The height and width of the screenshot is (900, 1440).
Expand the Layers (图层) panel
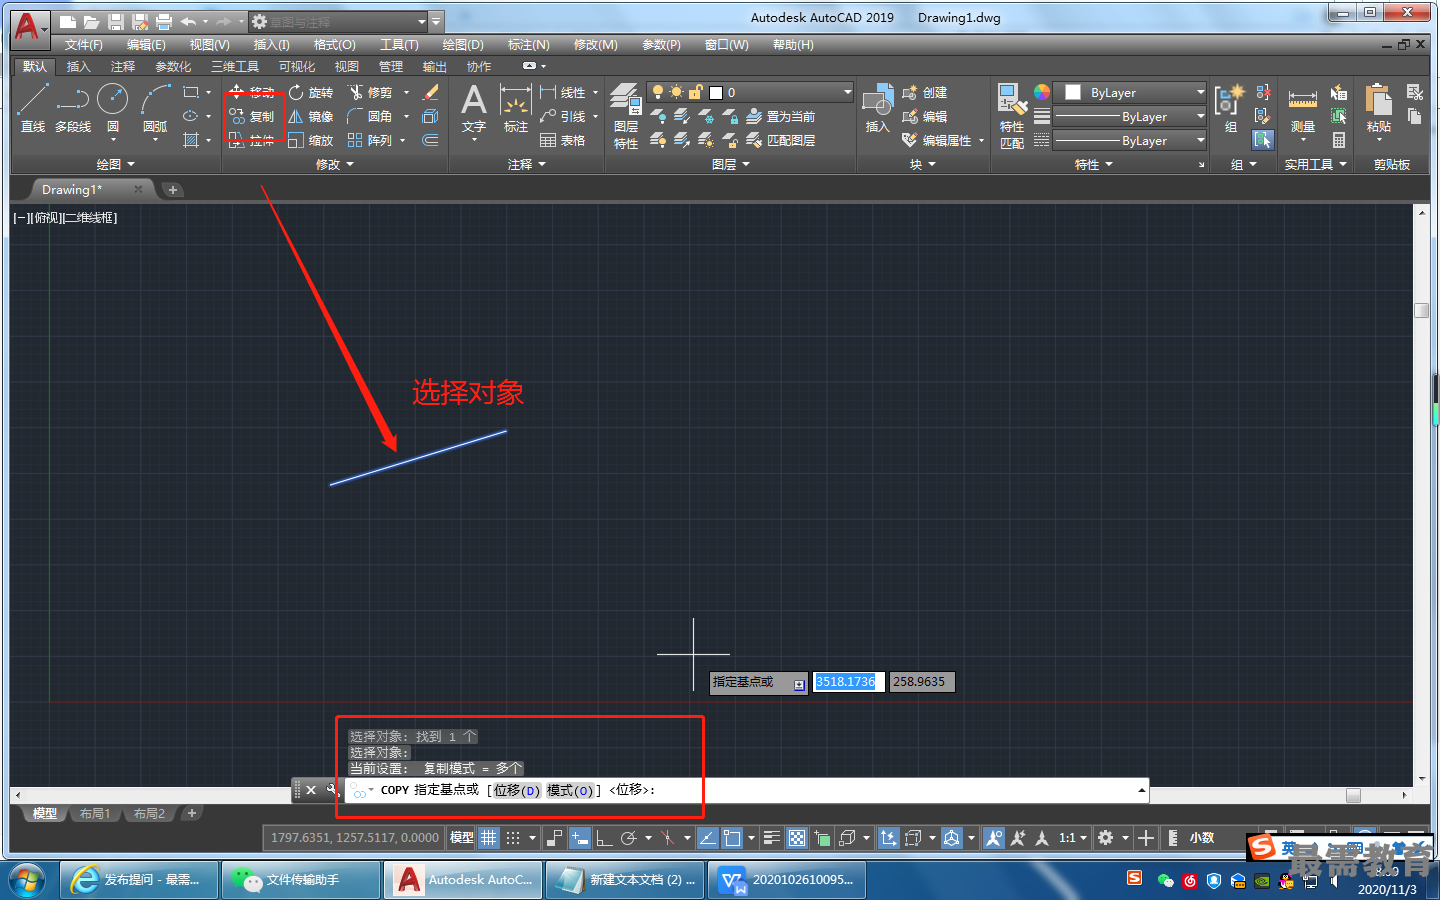tap(730, 164)
